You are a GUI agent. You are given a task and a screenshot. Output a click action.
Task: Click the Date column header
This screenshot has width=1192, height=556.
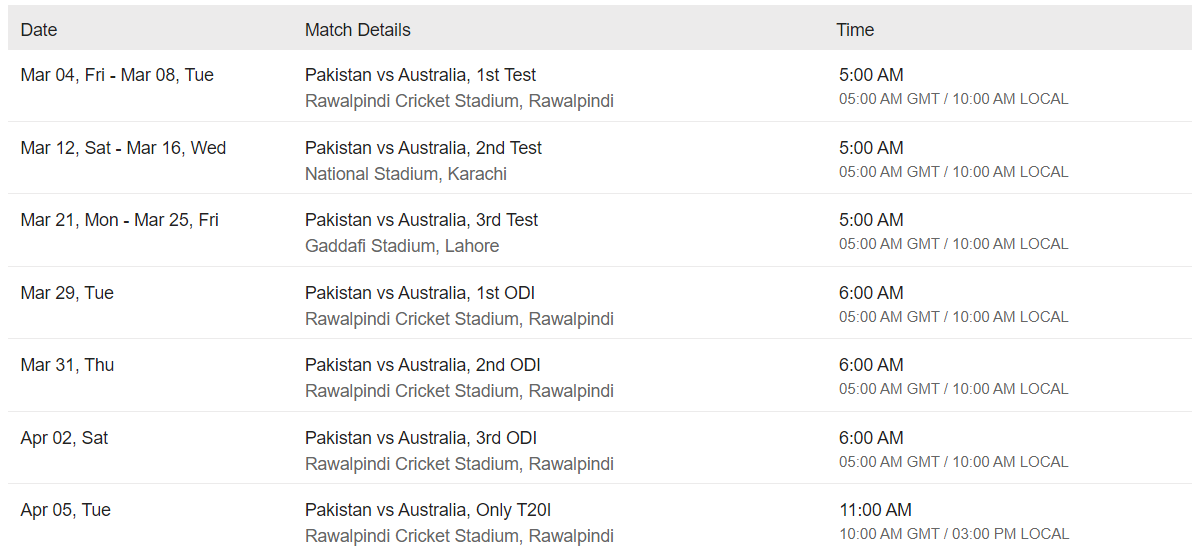tap(39, 30)
